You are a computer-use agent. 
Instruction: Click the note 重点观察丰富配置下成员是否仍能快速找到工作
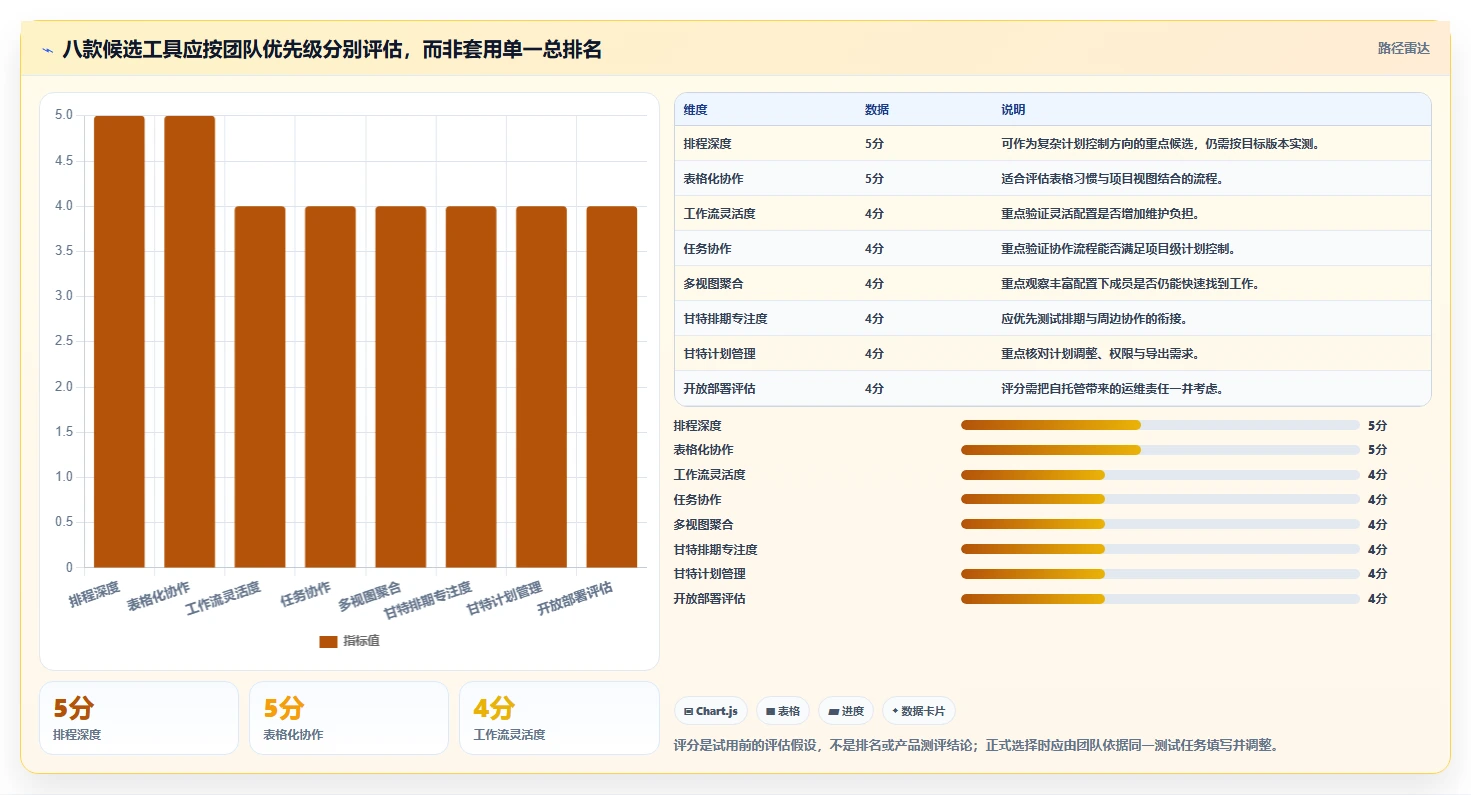(x=1131, y=284)
